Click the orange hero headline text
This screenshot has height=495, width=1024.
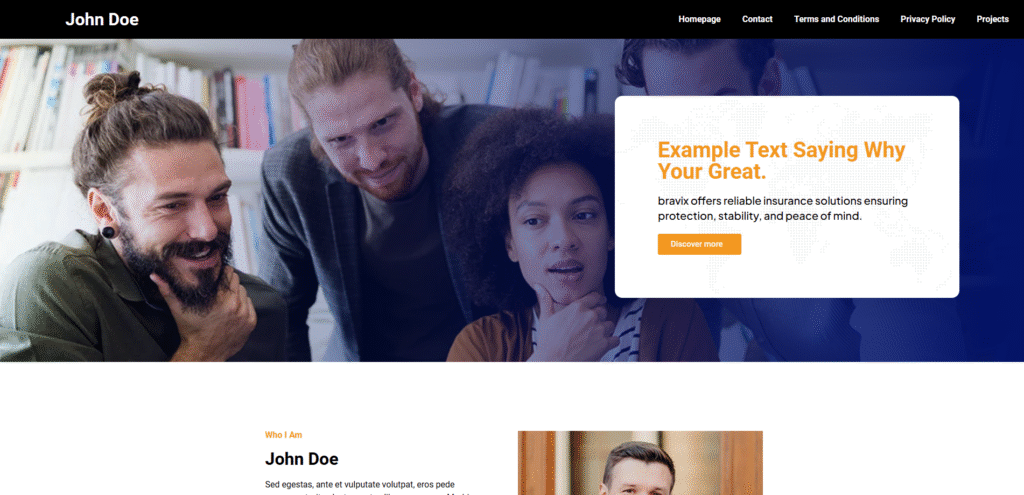781,161
